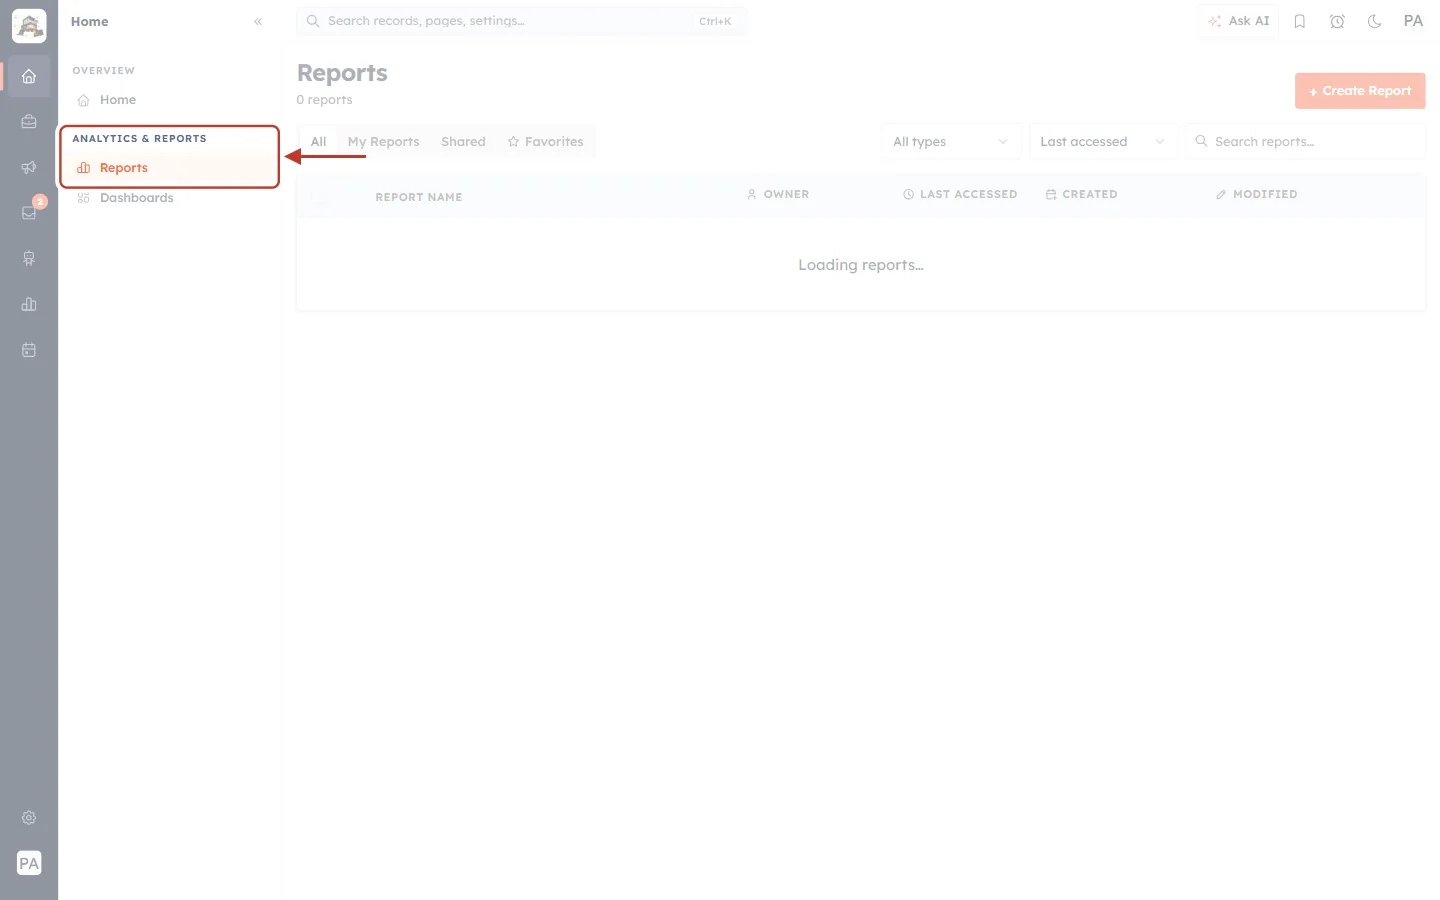Click the bookmark icon in the top bar

coord(1300,21)
